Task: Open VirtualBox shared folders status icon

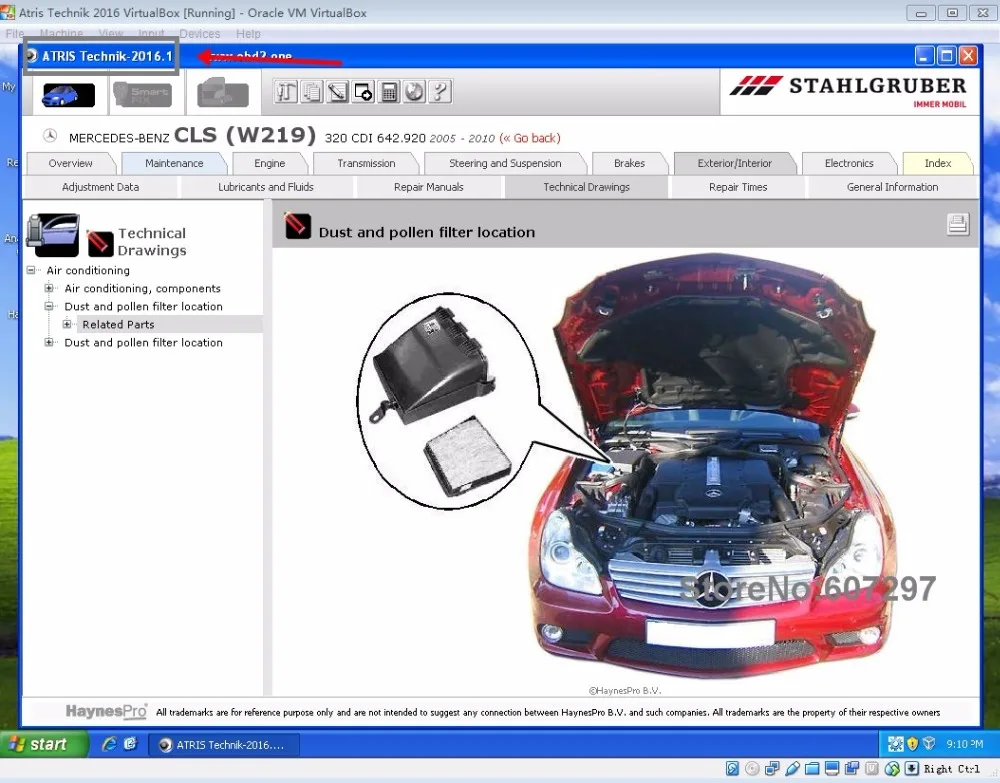Action: [812, 769]
